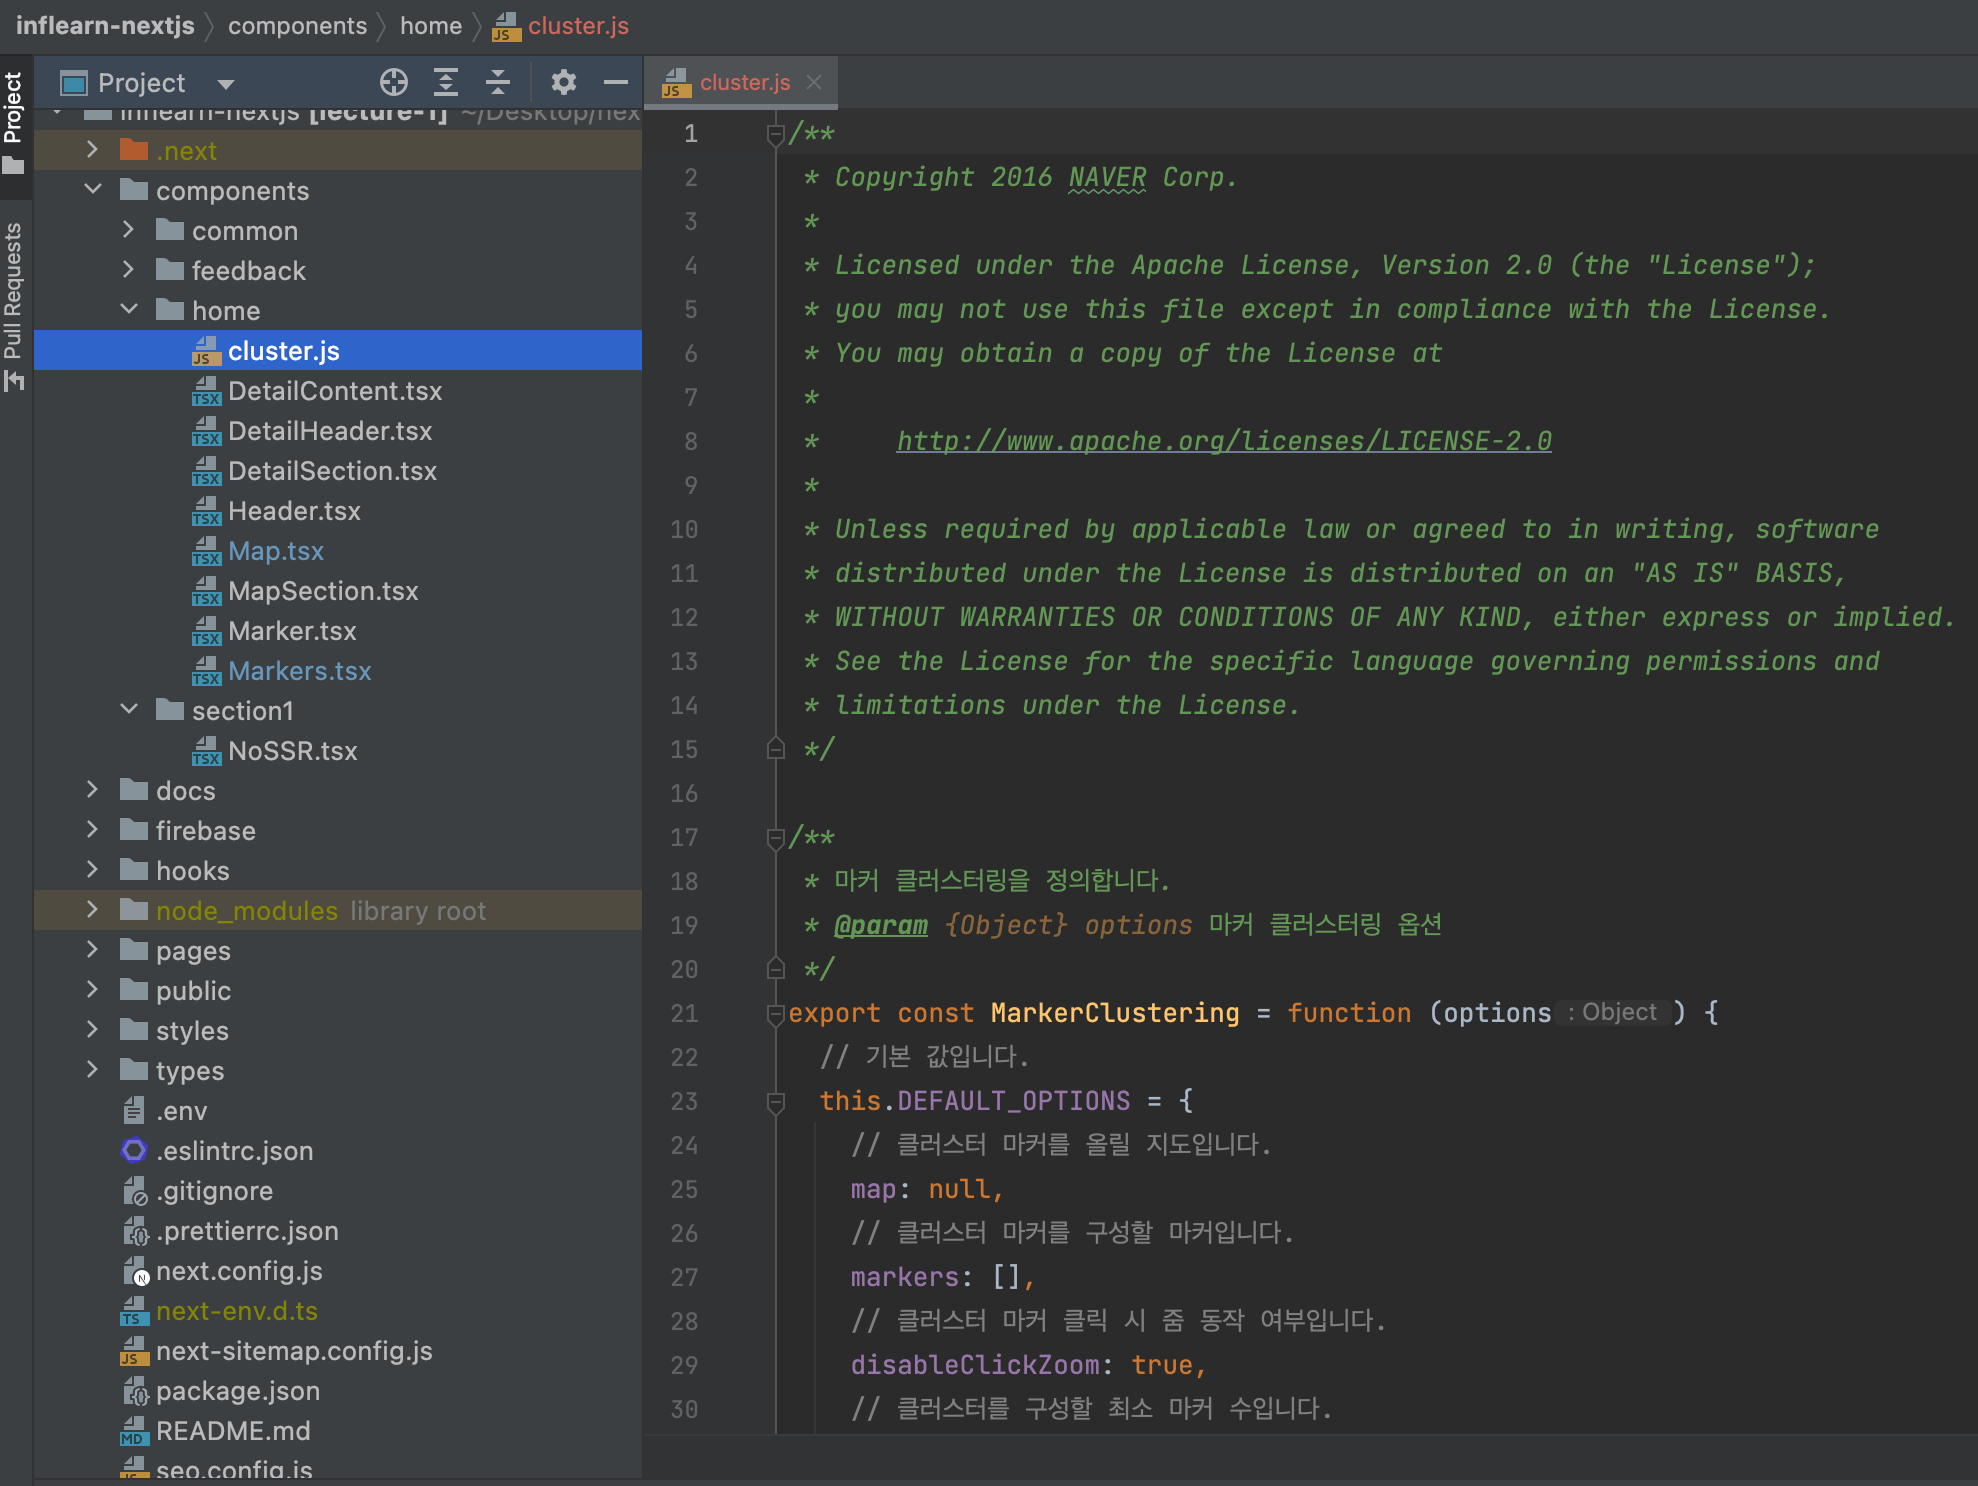Click home in the breadcrumb
Image resolution: width=1978 pixels, height=1486 pixels.
[x=431, y=25]
